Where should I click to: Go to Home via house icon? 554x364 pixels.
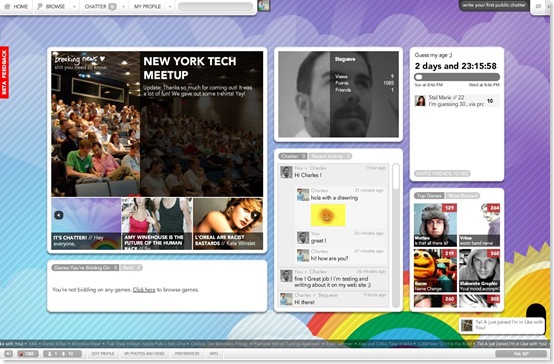(7, 6)
